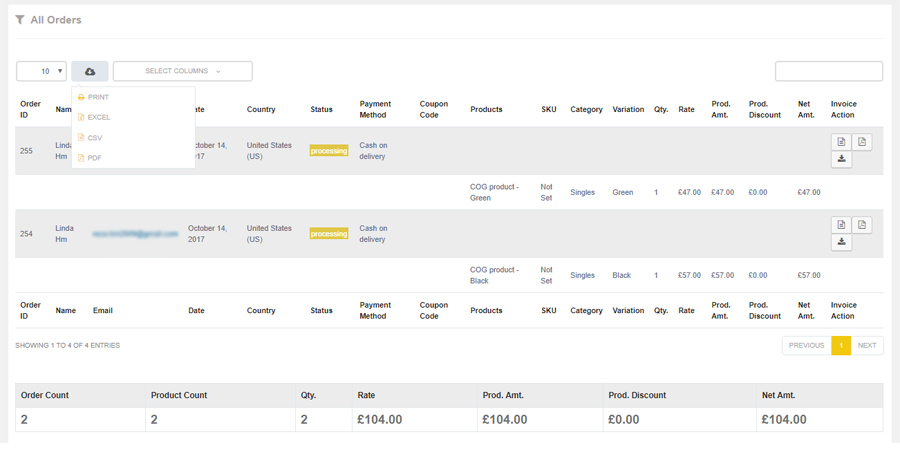Viewport: 900px width, 450px height.
Task: Open invoice view icon for order 254
Action: click(842, 225)
